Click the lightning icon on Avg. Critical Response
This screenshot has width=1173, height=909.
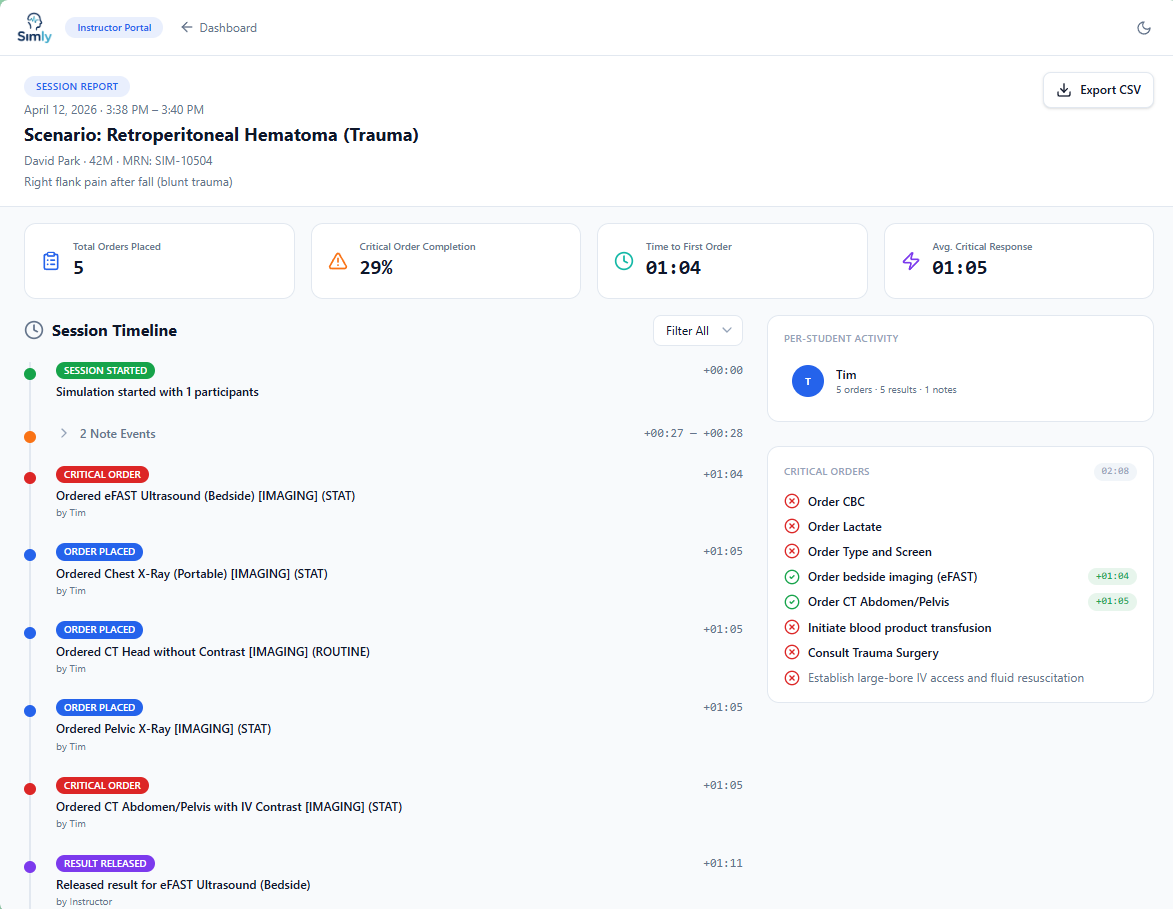(910, 259)
